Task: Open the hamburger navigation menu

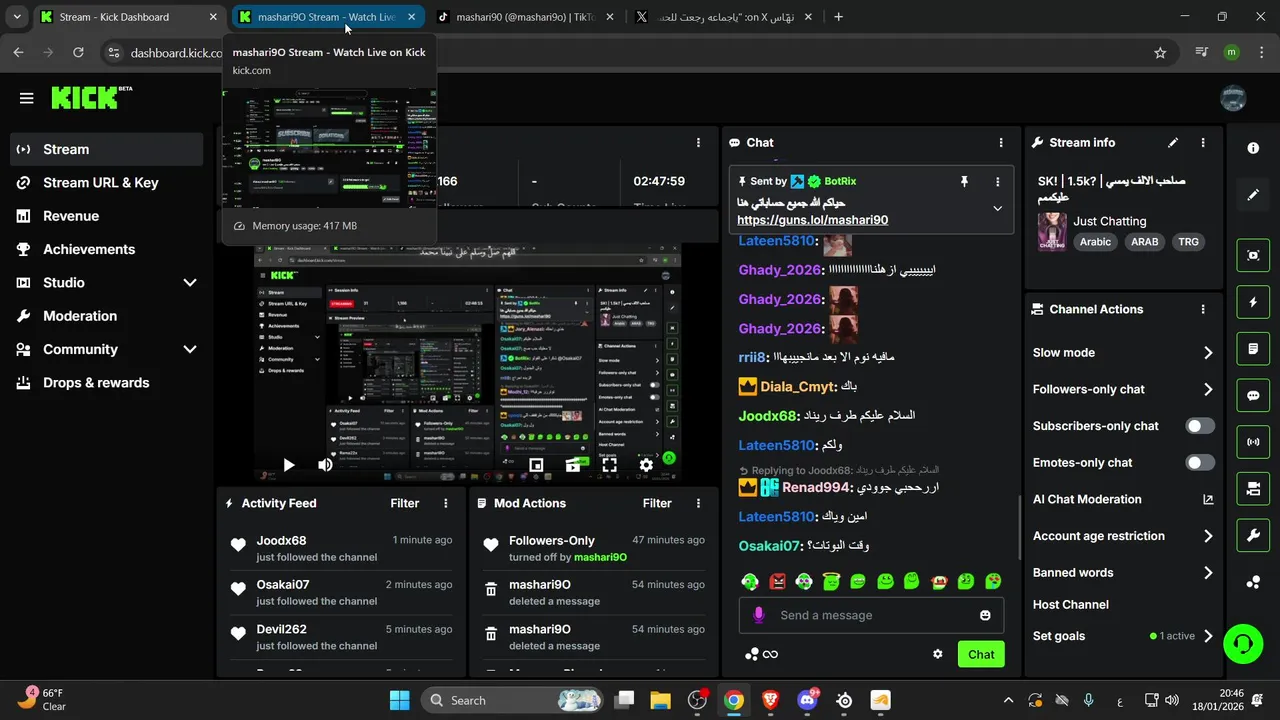Action: pos(27,98)
